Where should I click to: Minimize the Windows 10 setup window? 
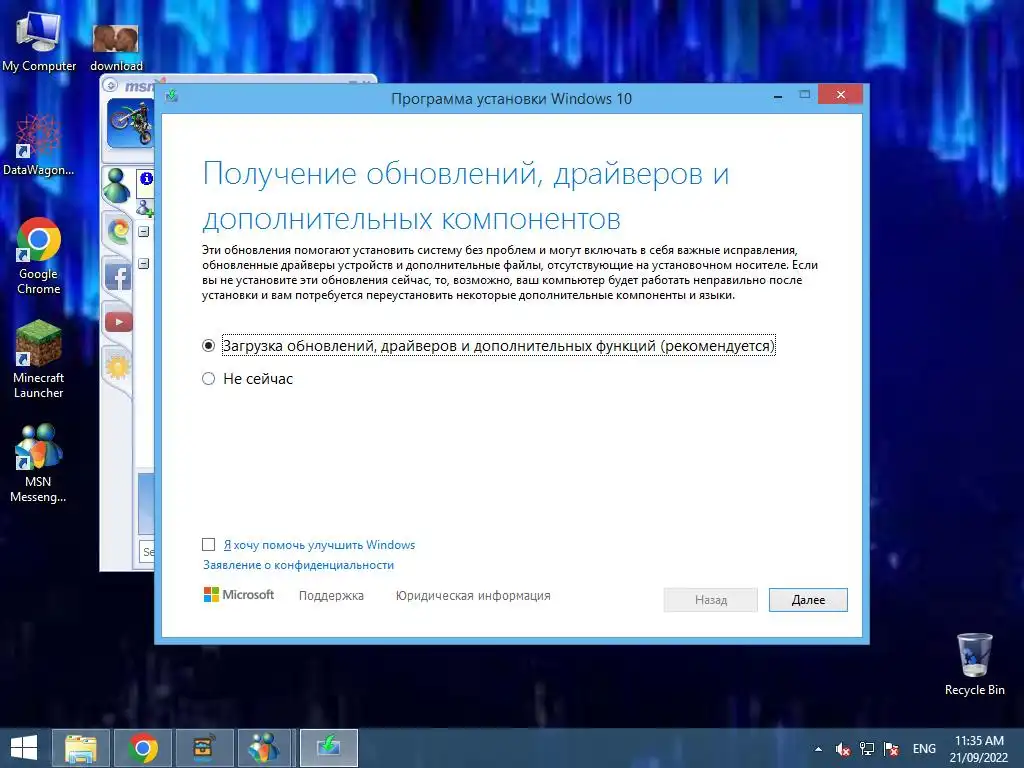click(x=778, y=96)
